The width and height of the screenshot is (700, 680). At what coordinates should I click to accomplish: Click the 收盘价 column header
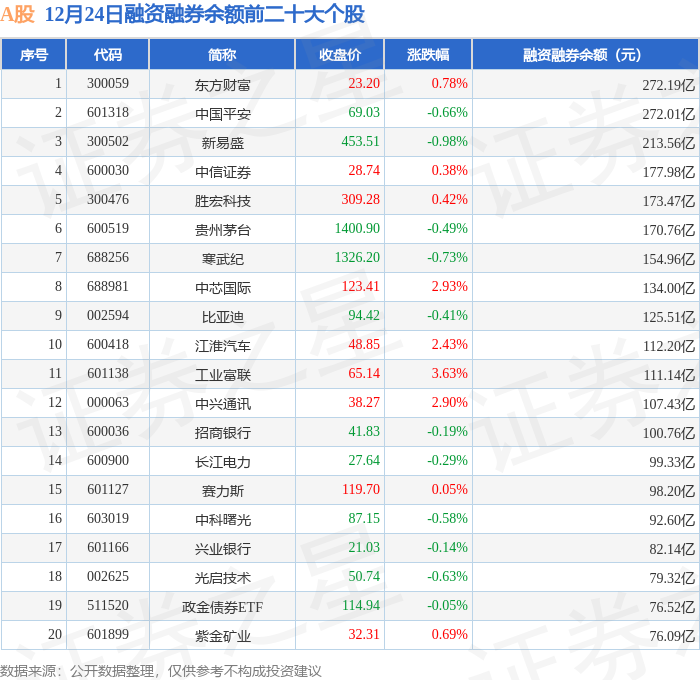click(x=340, y=55)
